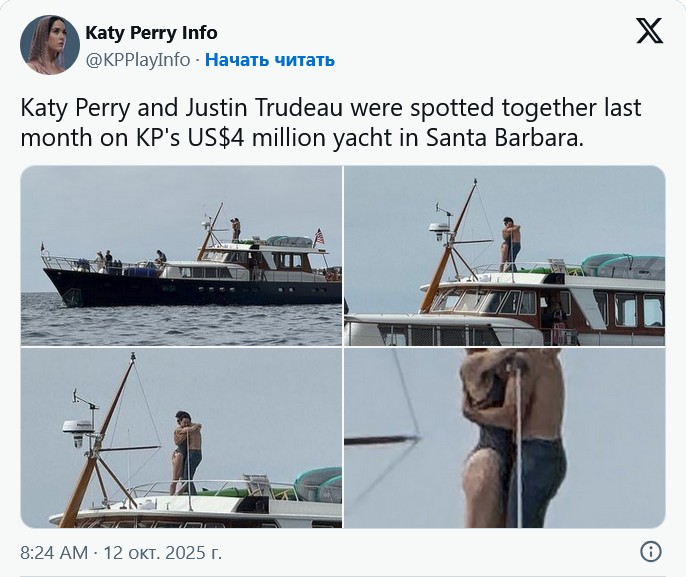
Task: Click the tweet text about Santa Barbara yacht
Action: [330, 122]
